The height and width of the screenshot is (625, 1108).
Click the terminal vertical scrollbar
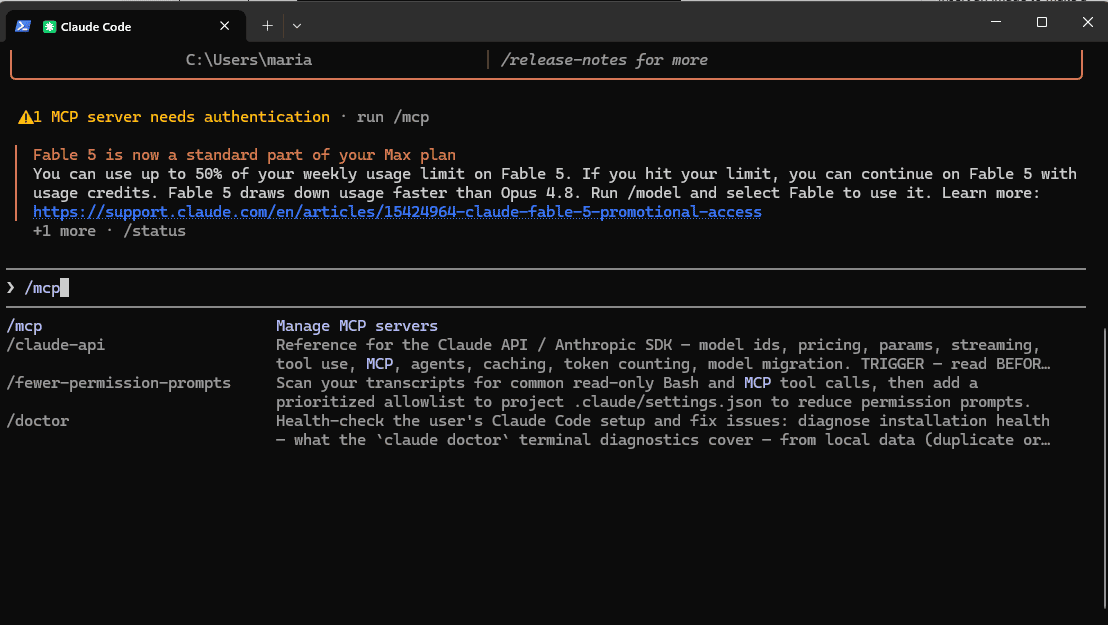click(1104, 467)
